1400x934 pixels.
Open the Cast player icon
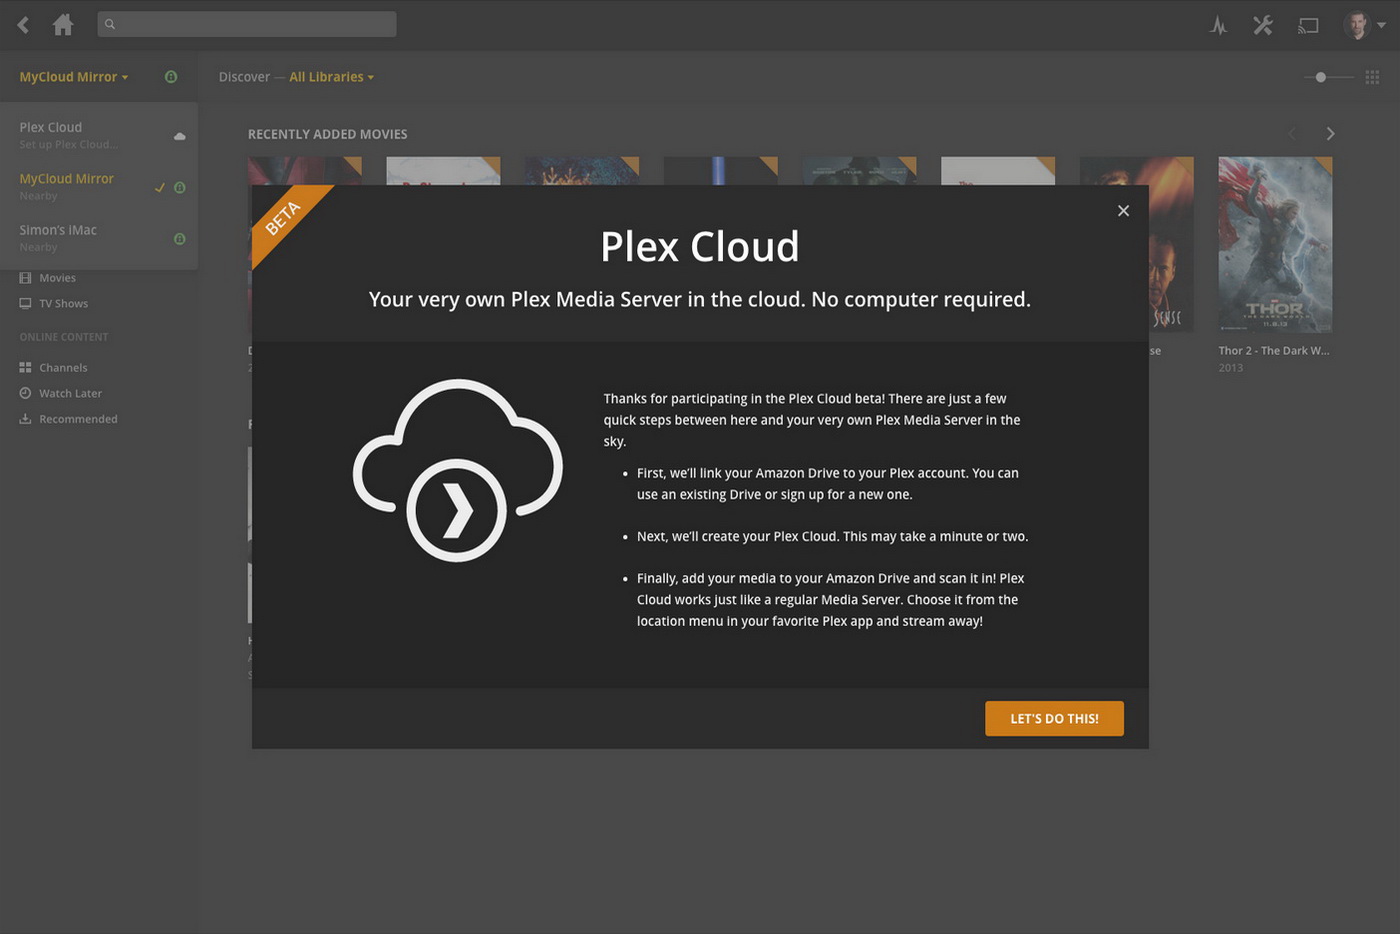1308,26
